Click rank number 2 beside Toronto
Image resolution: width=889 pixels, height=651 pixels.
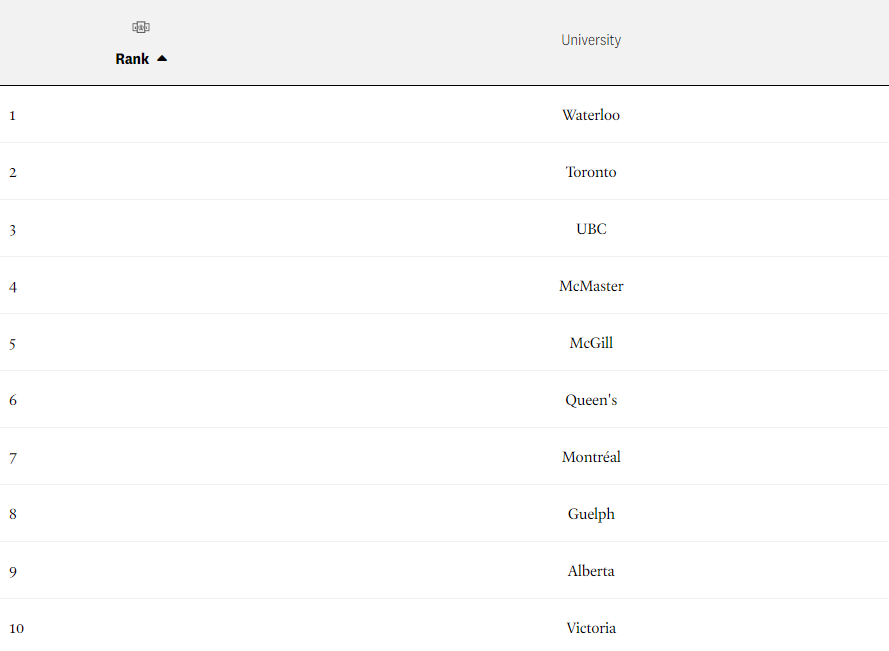pos(13,172)
